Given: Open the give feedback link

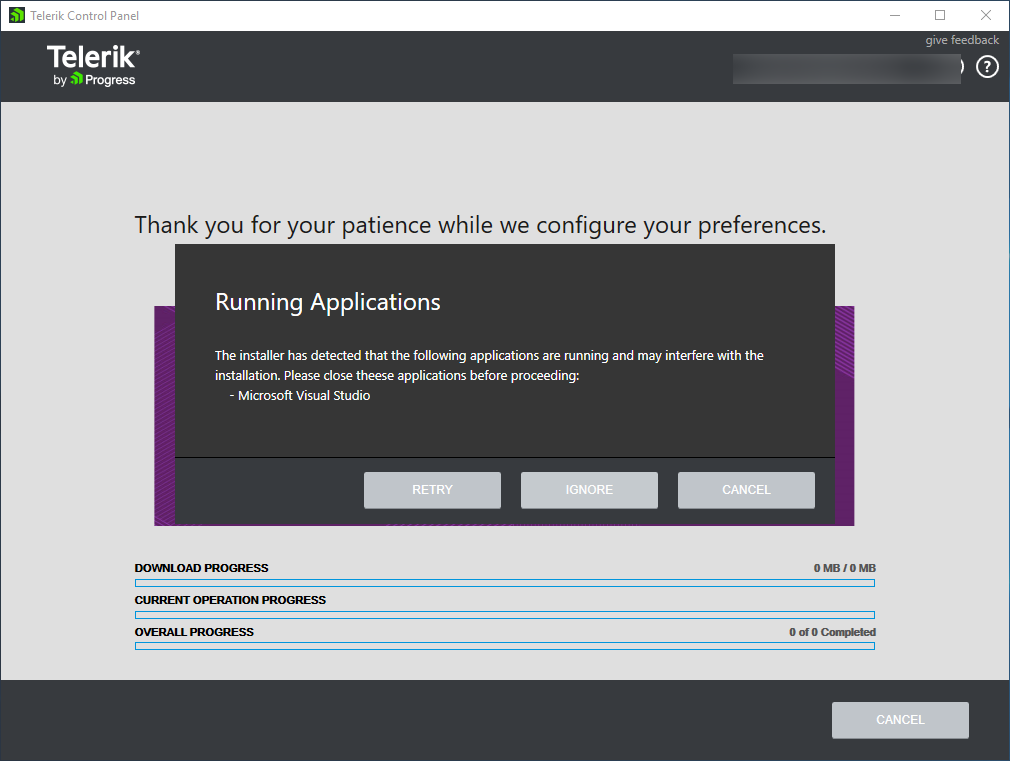Looking at the screenshot, I should [x=961, y=40].
